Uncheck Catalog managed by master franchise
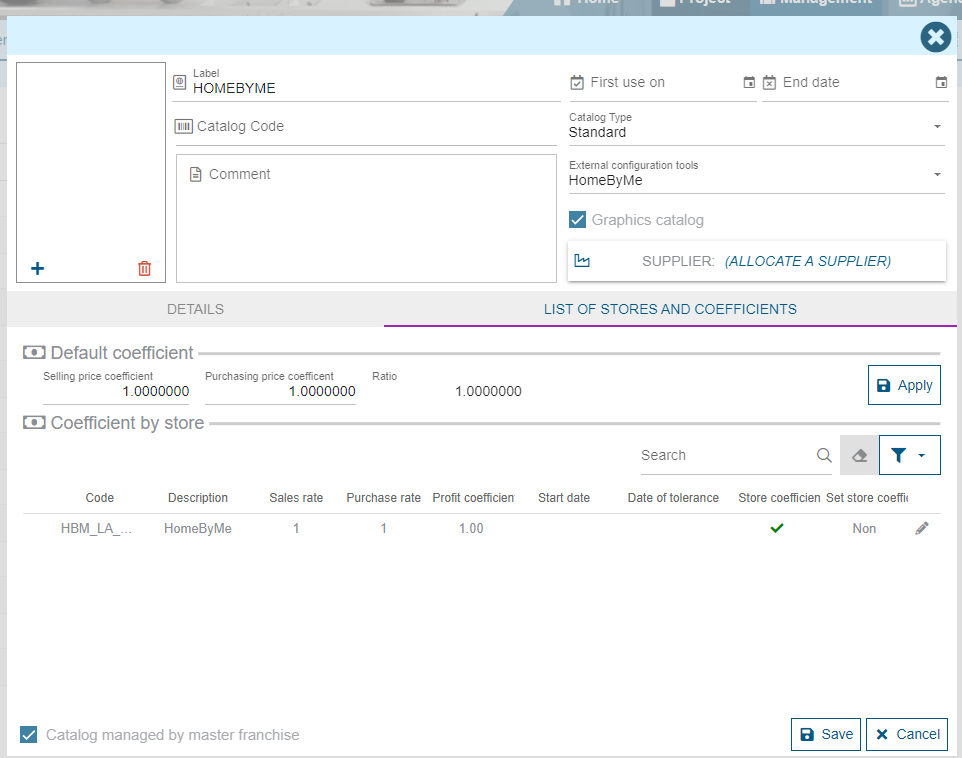 pos(29,735)
